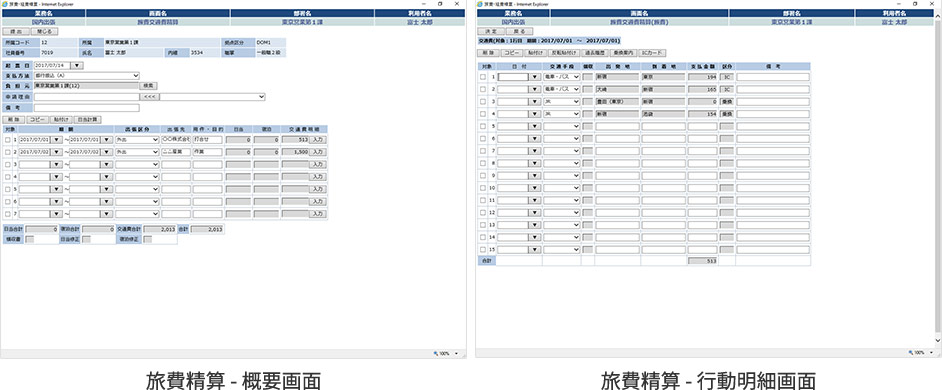This screenshot has width=942, height=390.
Task: Click into the 備考 text field on left form
Action: pyautogui.click(x=87, y=108)
